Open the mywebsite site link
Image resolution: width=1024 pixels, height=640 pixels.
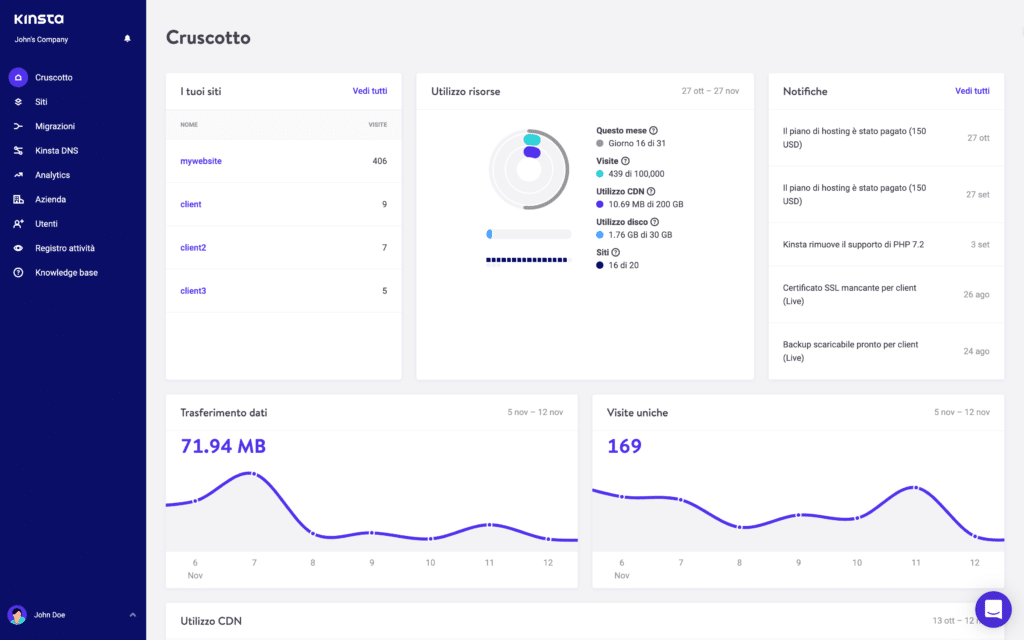tap(201, 161)
